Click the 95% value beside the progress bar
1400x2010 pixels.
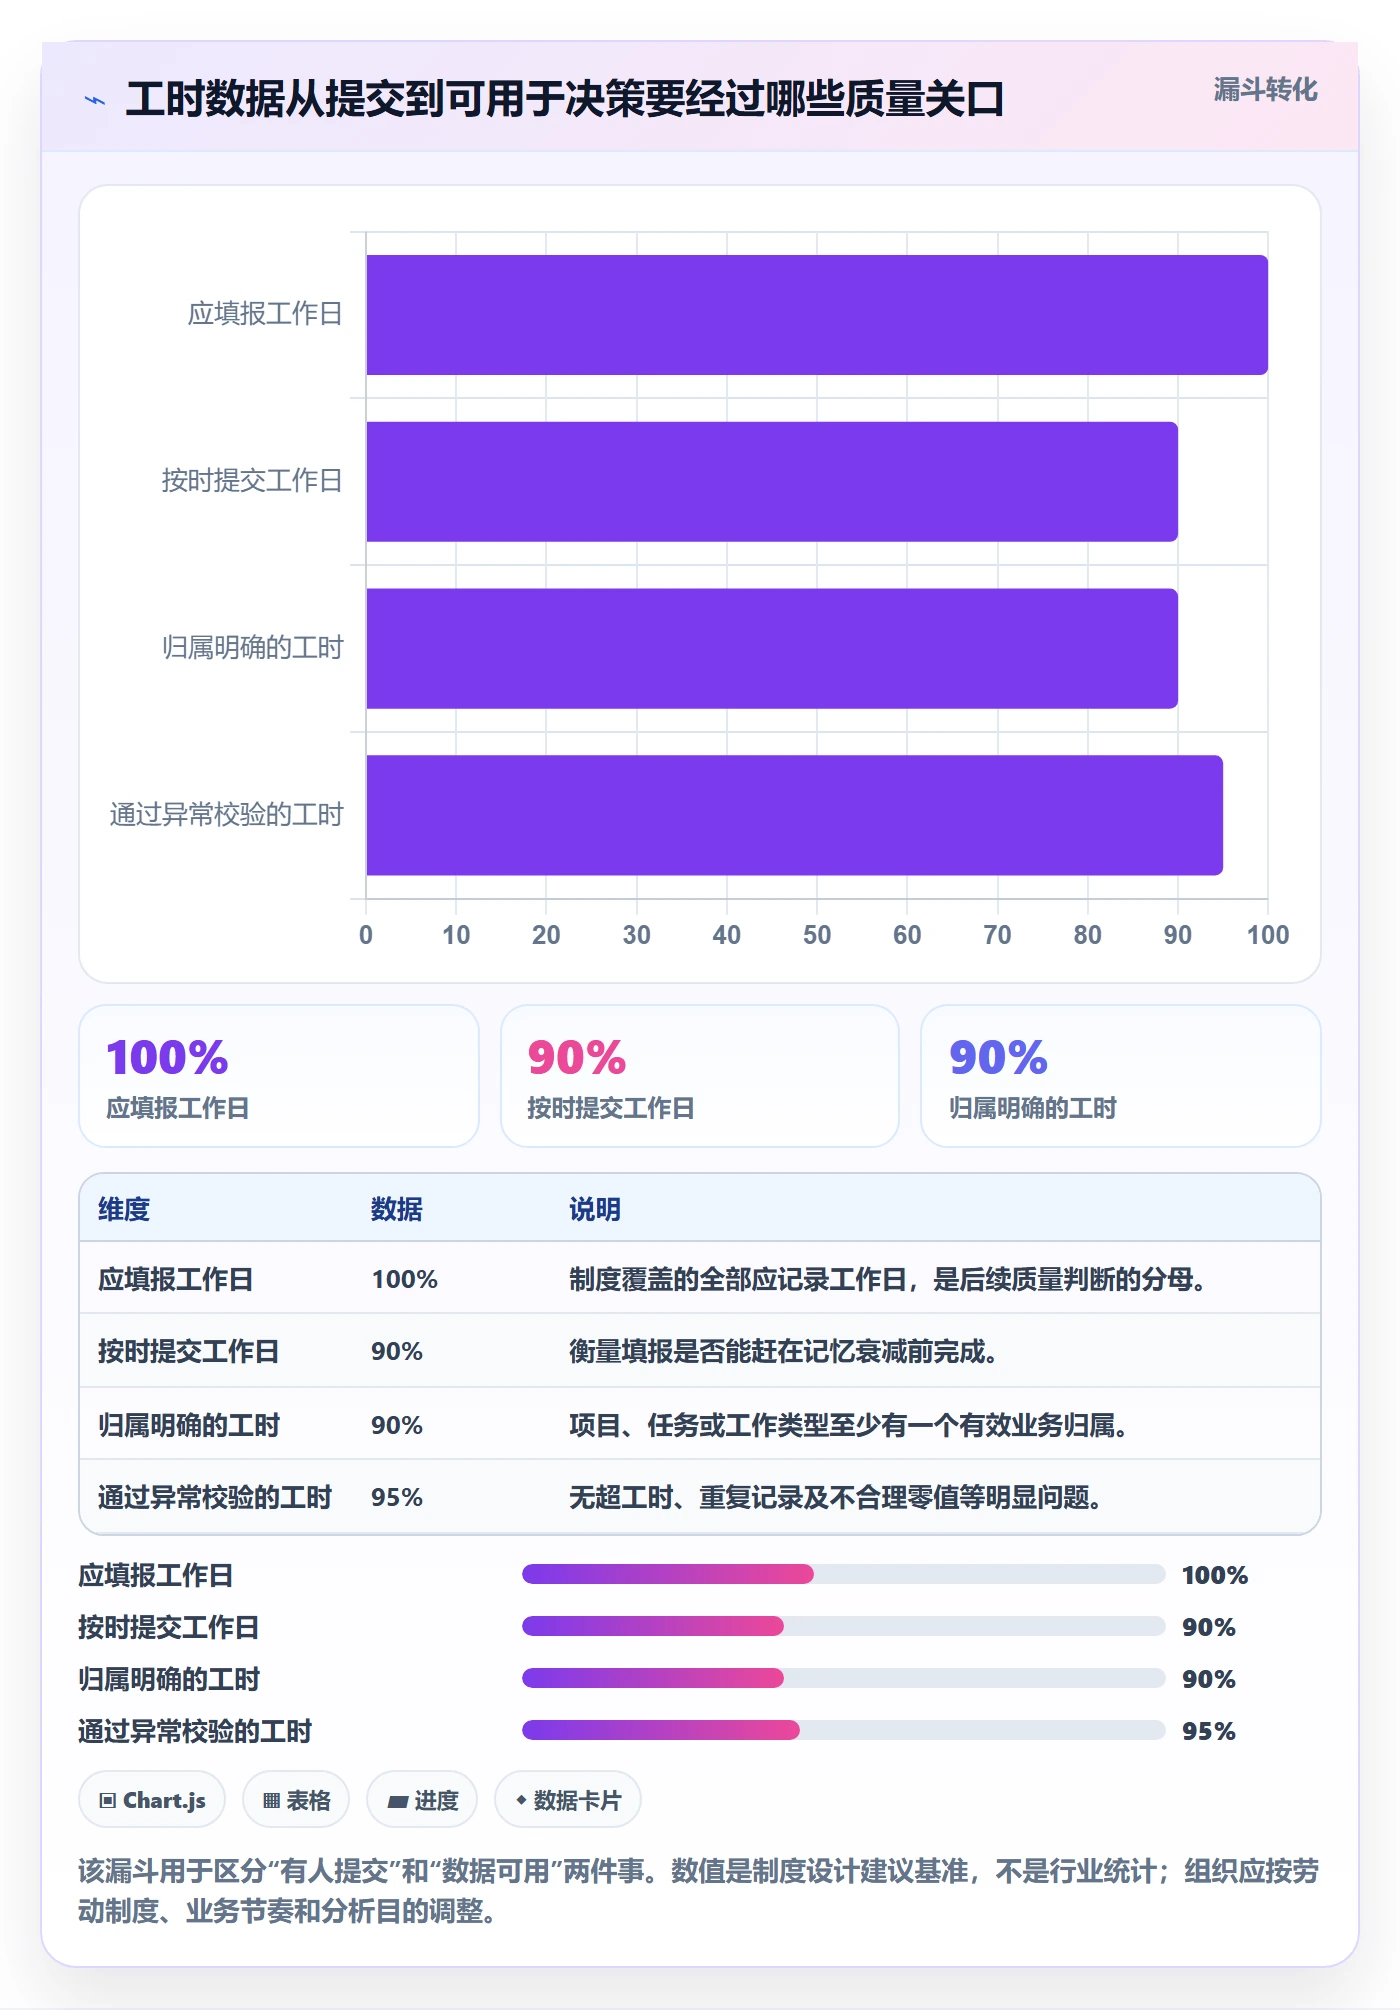(x=1209, y=1731)
